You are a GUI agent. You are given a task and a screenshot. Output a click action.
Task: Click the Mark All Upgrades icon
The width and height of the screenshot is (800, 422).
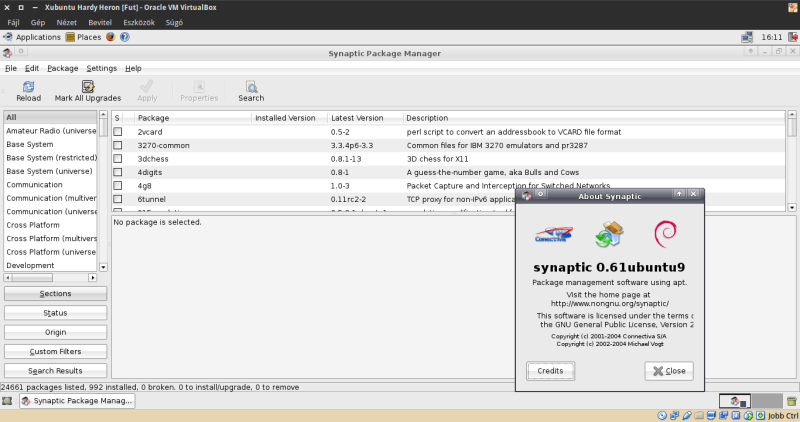tap(88, 86)
